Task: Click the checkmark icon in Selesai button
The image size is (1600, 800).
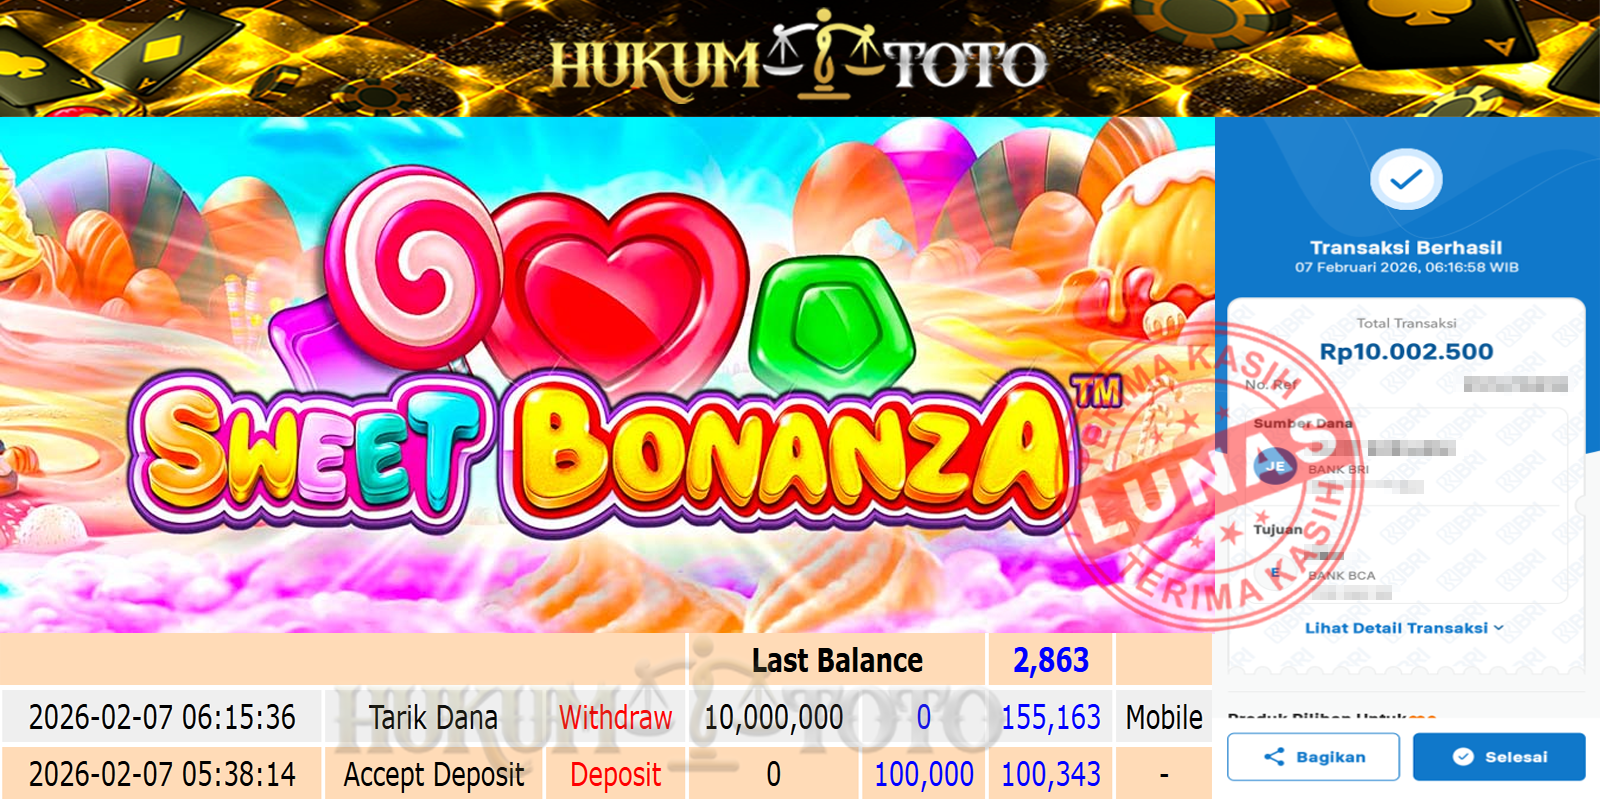Action: tap(1463, 757)
